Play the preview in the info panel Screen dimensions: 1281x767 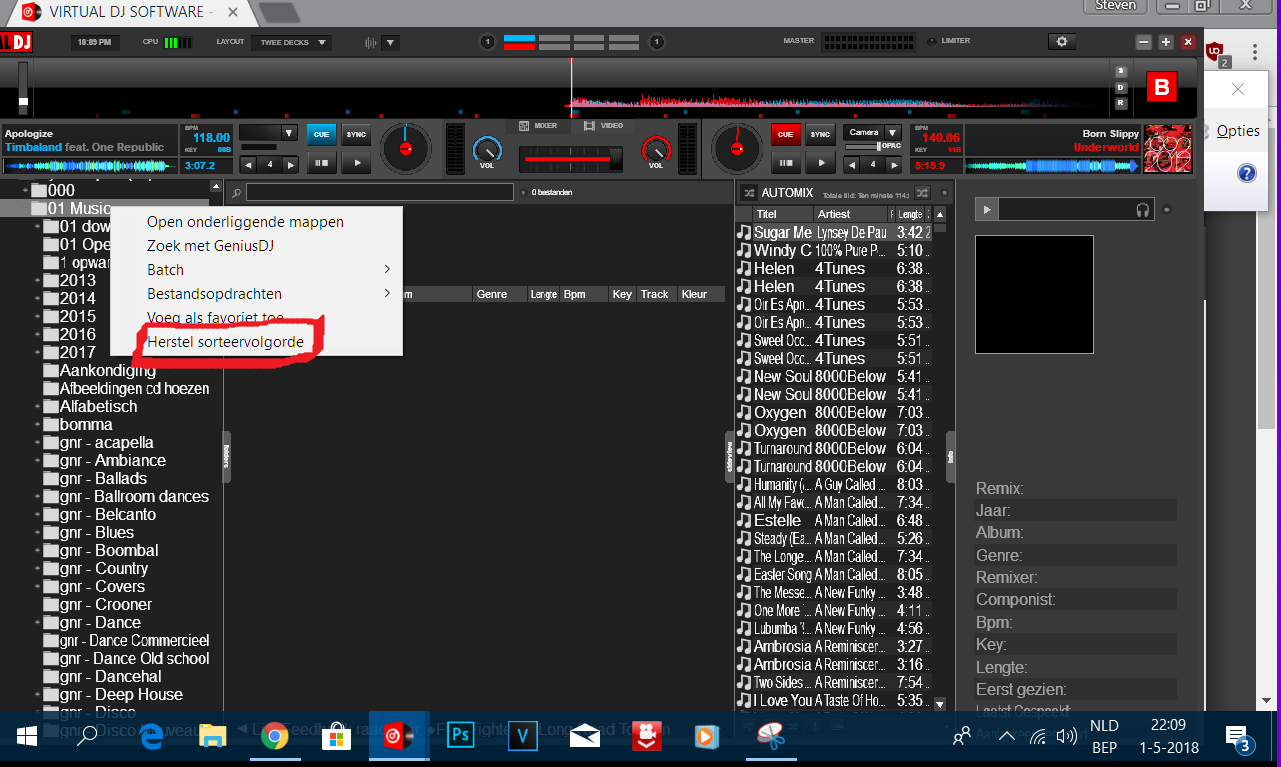point(987,209)
